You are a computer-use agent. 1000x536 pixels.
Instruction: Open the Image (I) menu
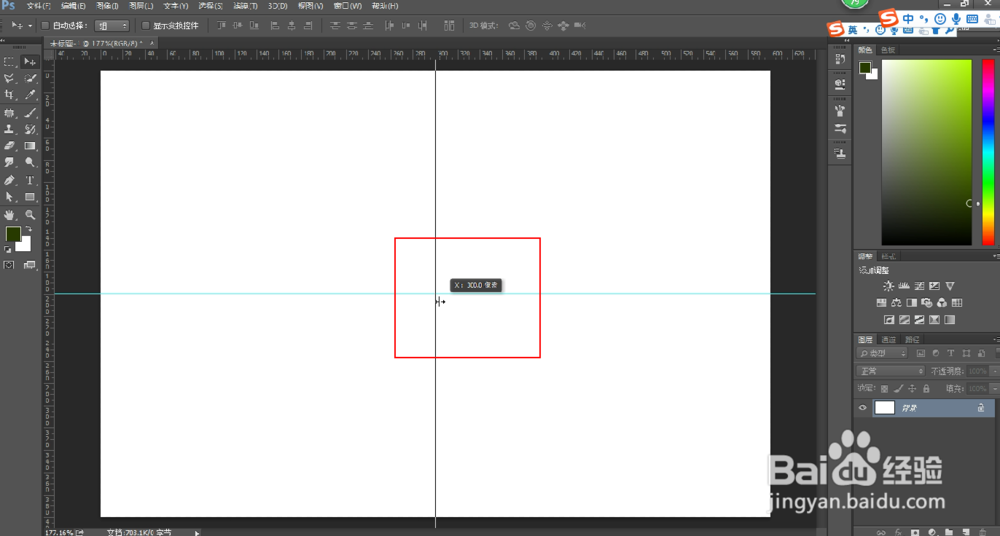[x=107, y=6]
